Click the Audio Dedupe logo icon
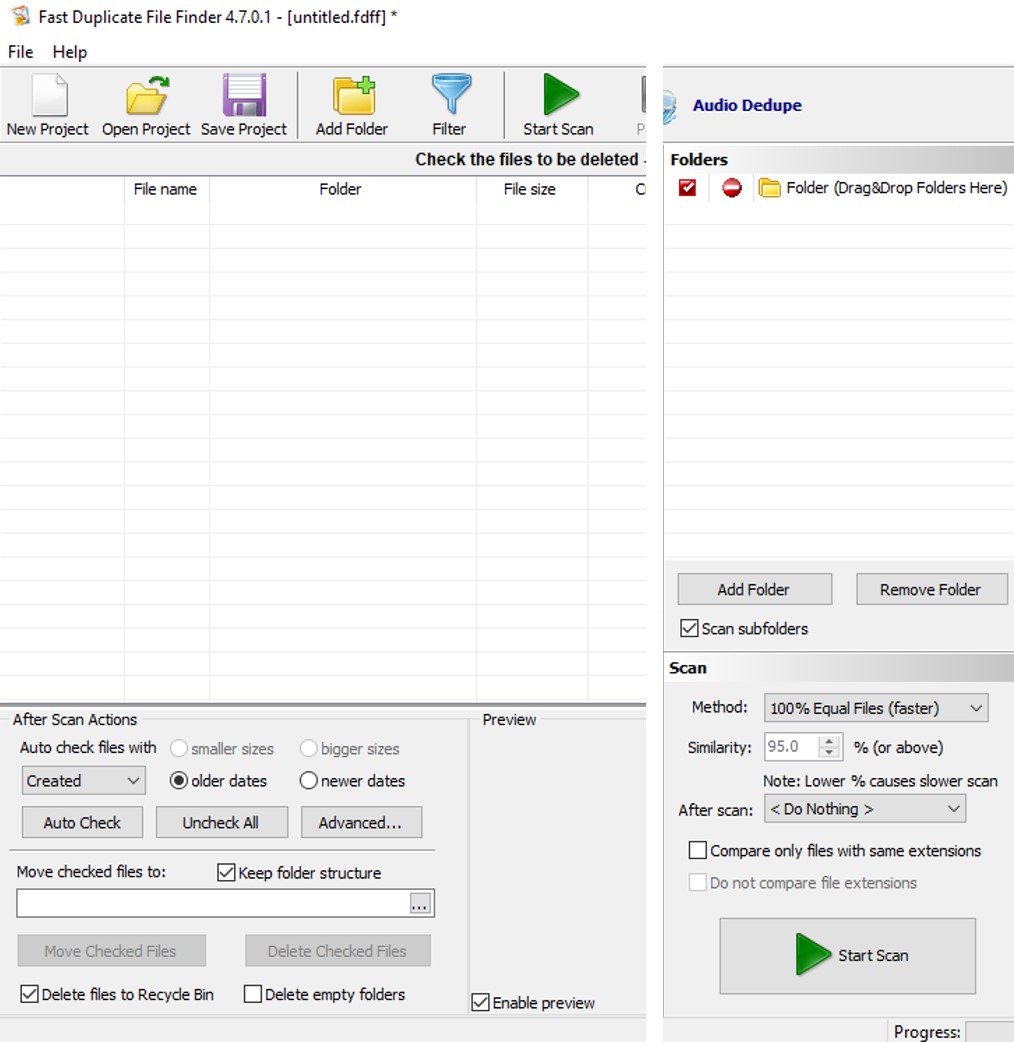Screen dimensions: 1014x1042 tap(670, 106)
